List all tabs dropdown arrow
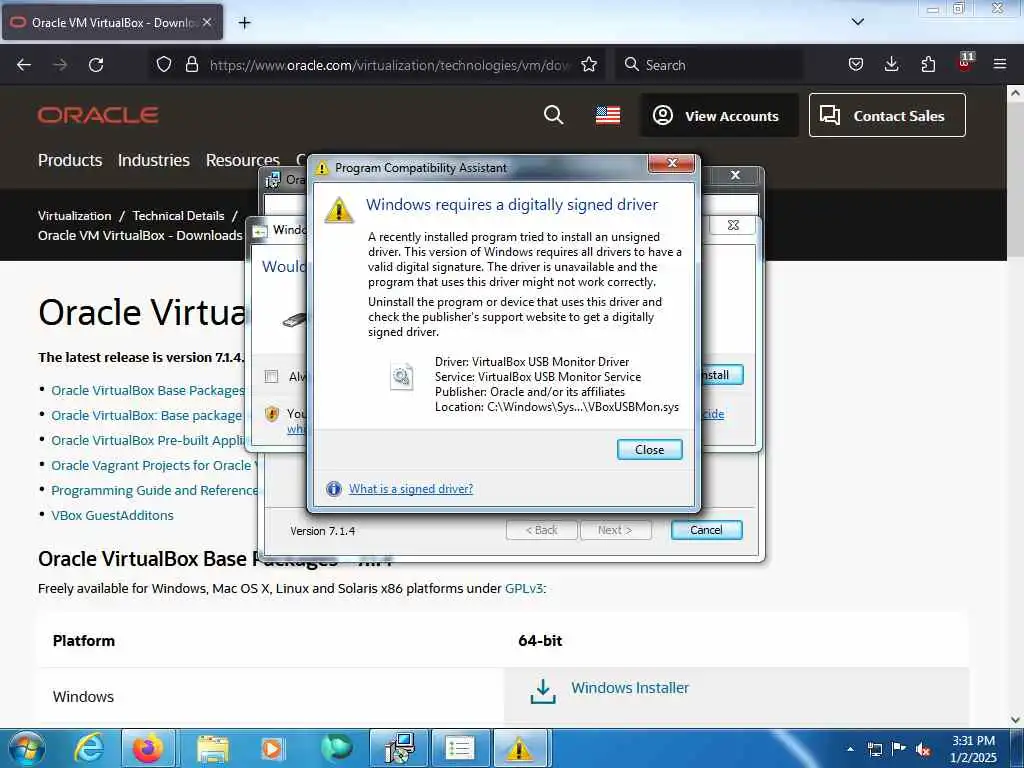This screenshot has width=1024, height=768. tap(858, 22)
